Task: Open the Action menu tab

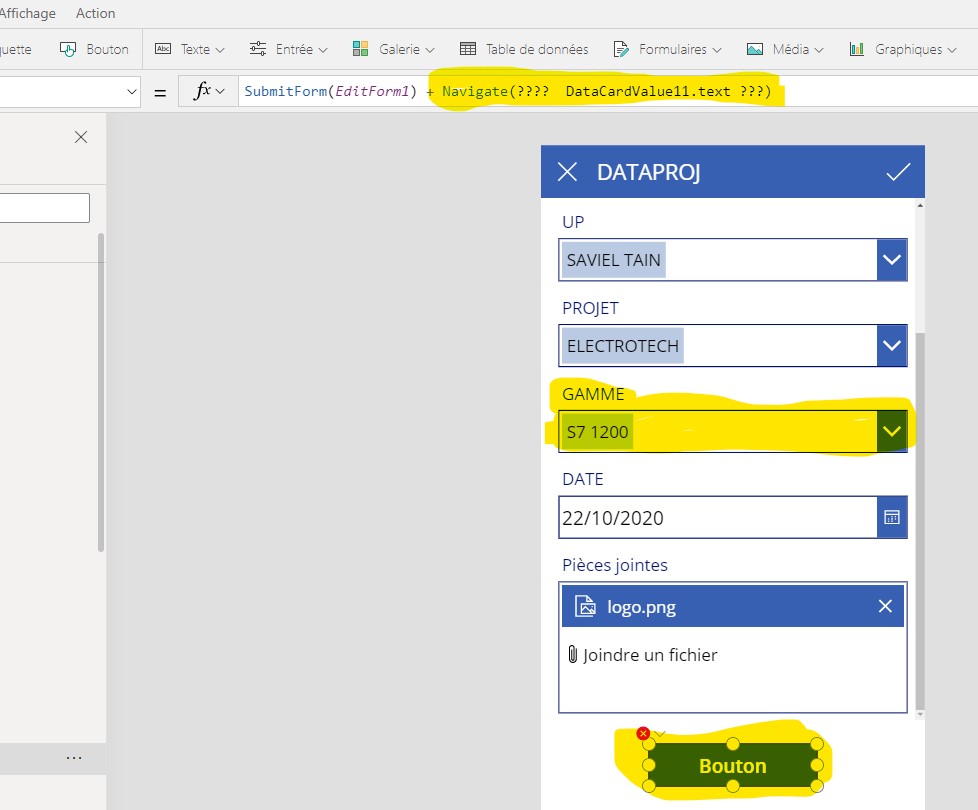Action: (x=95, y=13)
